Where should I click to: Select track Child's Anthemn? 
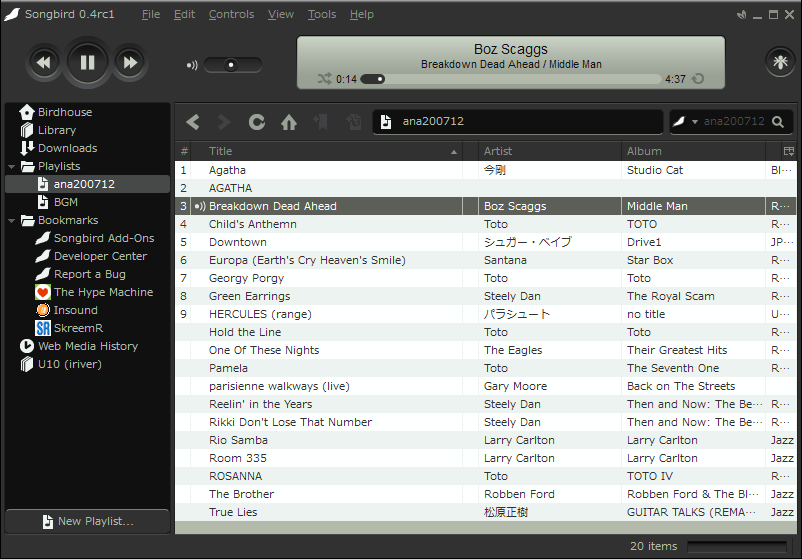[x=485, y=224]
